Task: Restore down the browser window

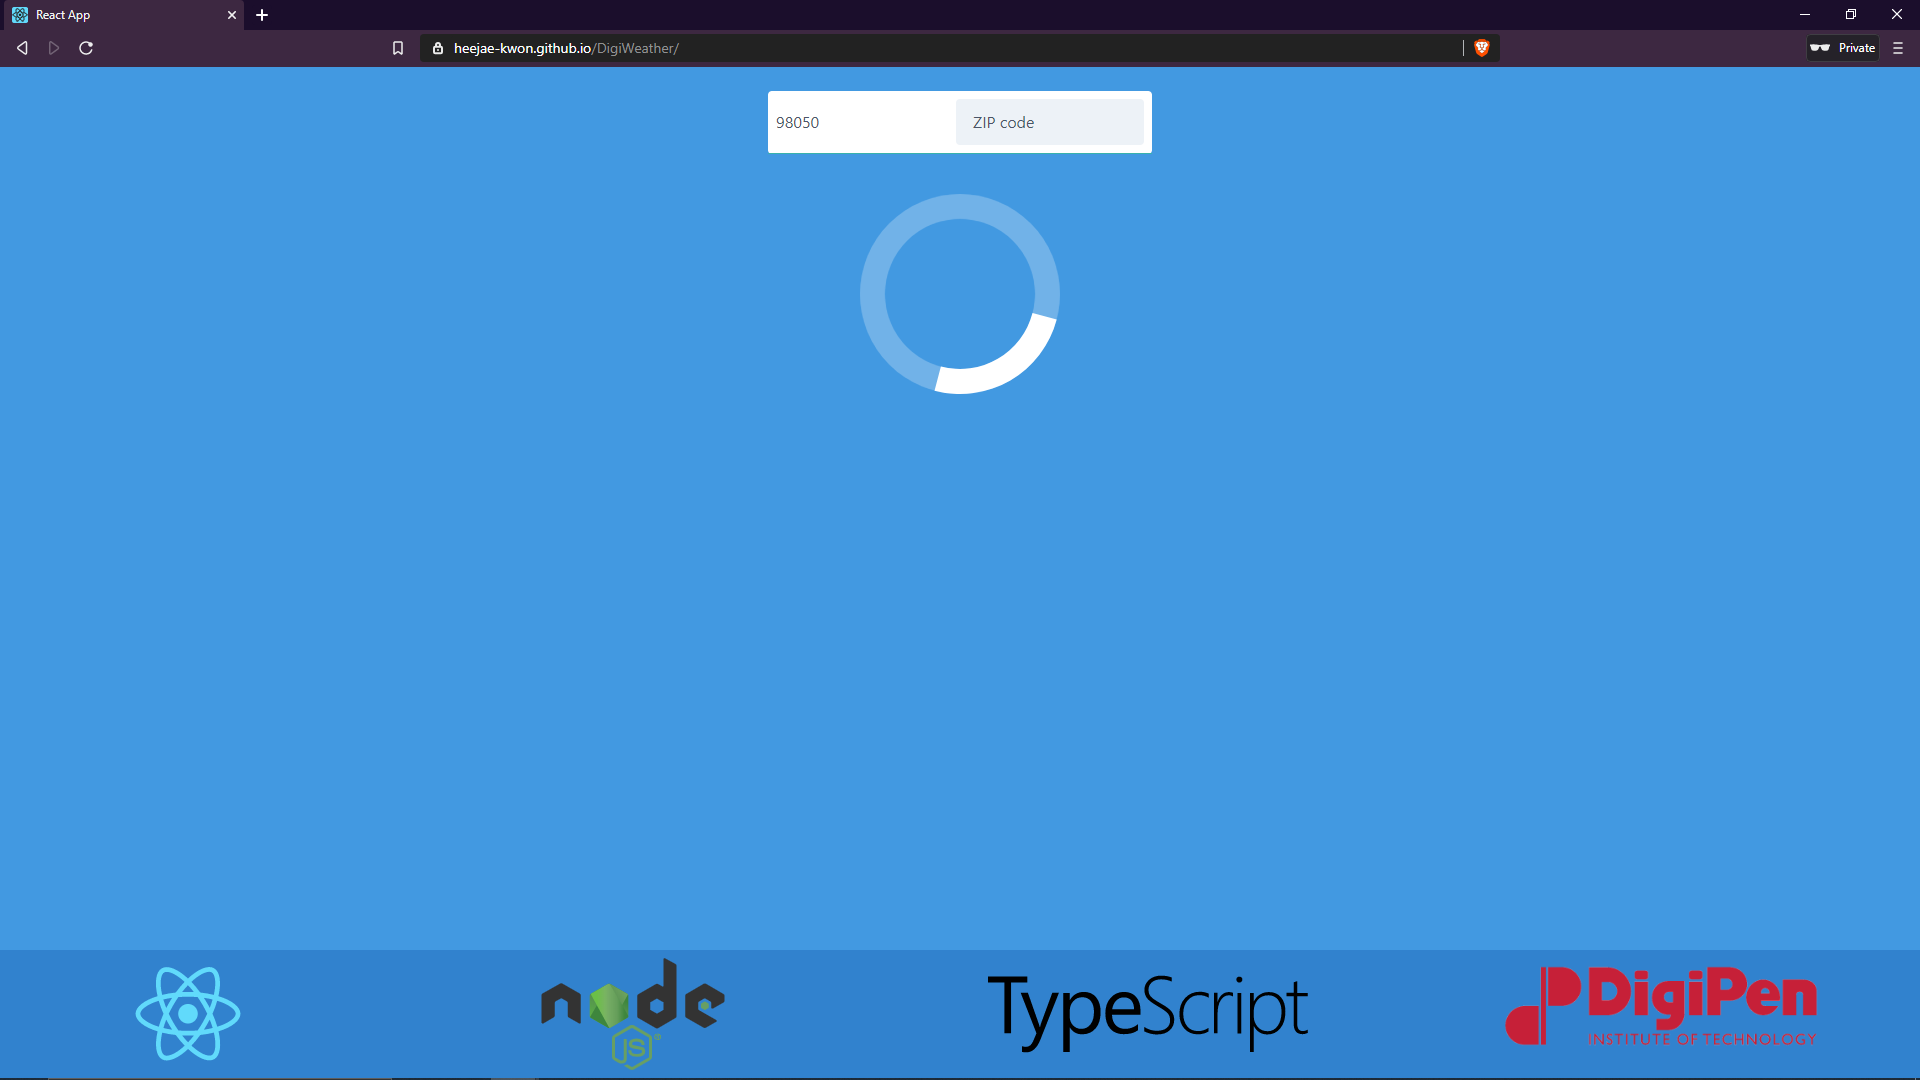Action: [x=1851, y=15]
